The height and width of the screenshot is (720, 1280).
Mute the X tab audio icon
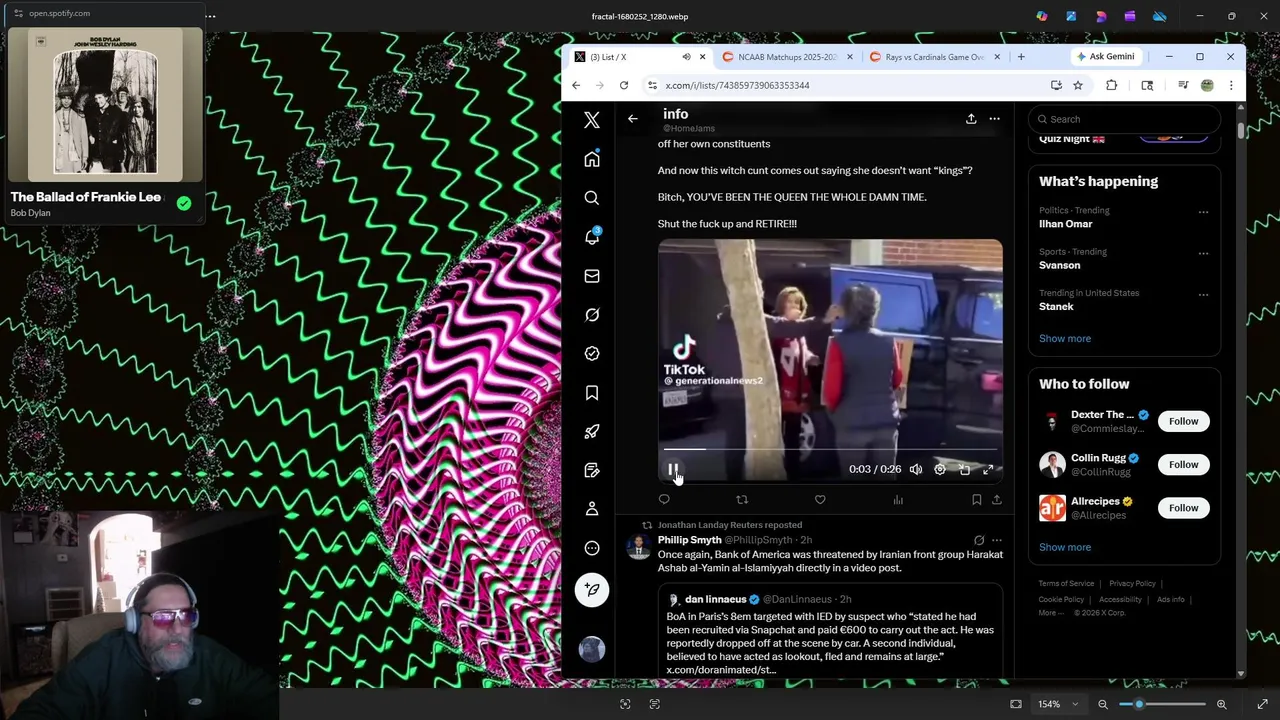[x=686, y=57]
